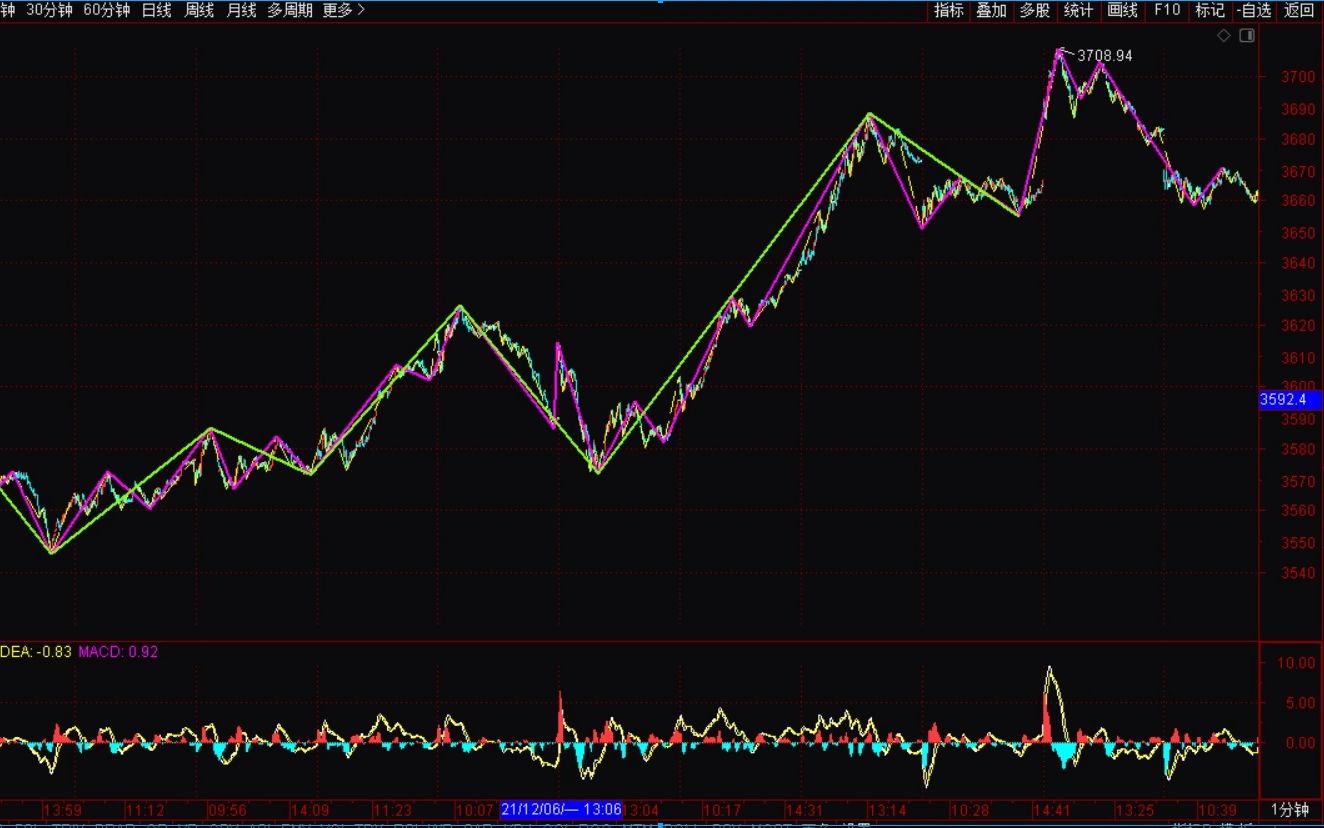Image resolution: width=1324 pixels, height=828 pixels.
Task: Open the 指标 indicators menu
Action: tap(949, 10)
